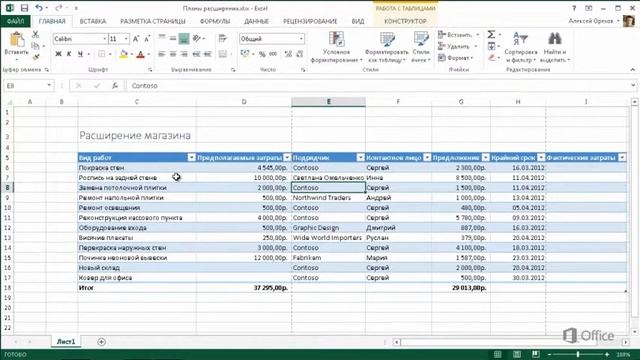Switch to the ВСТАВКА ribbon tab

coord(93,21)
